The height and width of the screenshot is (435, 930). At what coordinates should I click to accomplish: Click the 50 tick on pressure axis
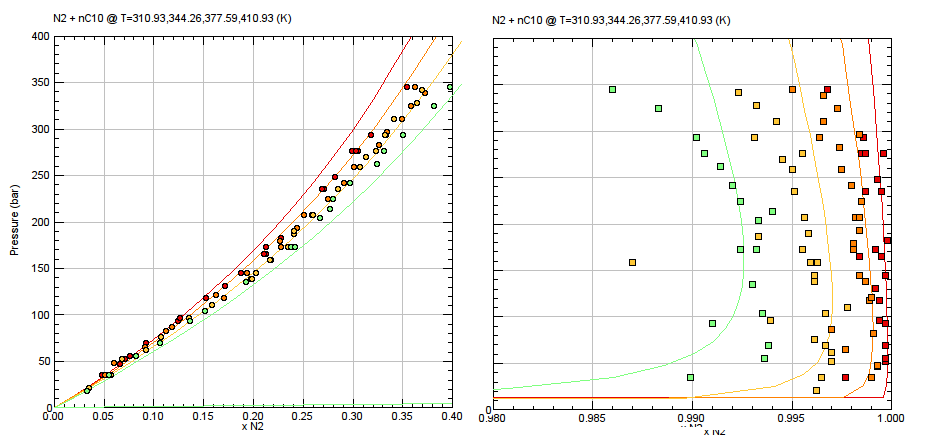tap(40, 361)
